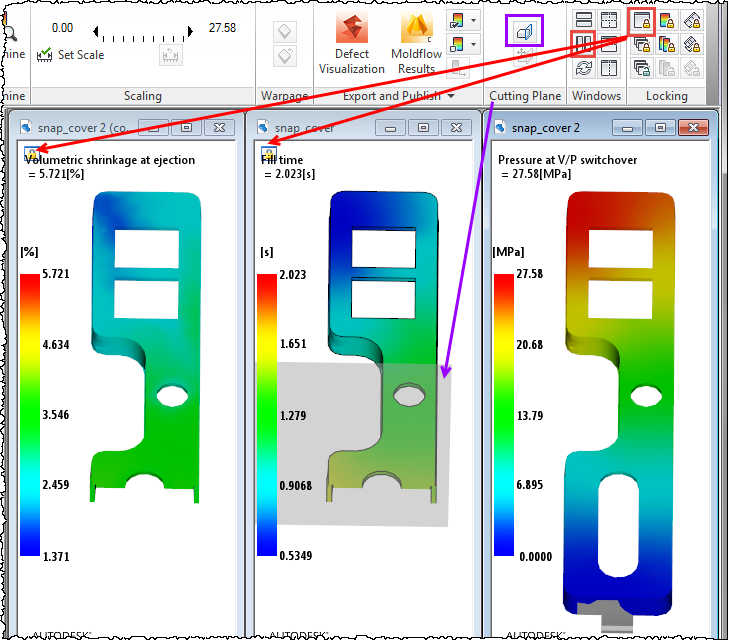This screenshot has height=643, width=729.
Task: Click document icon in snap_cover title bar
Action: 263,127
